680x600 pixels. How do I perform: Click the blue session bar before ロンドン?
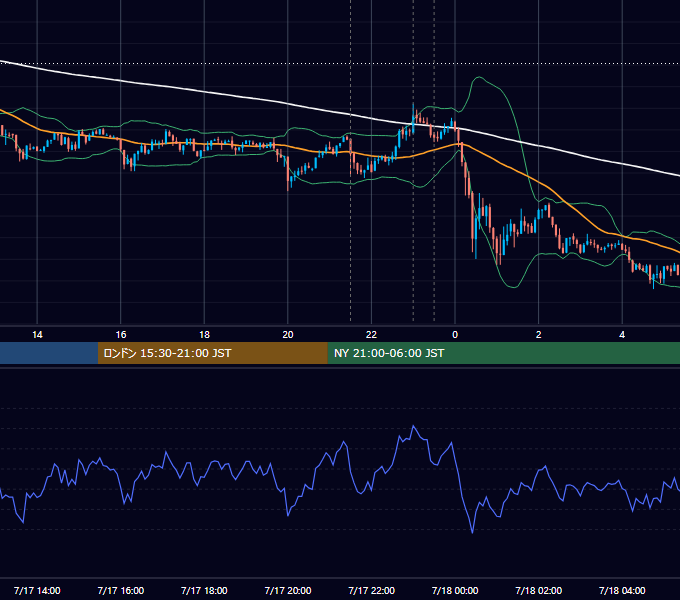[x=49, y=353]
